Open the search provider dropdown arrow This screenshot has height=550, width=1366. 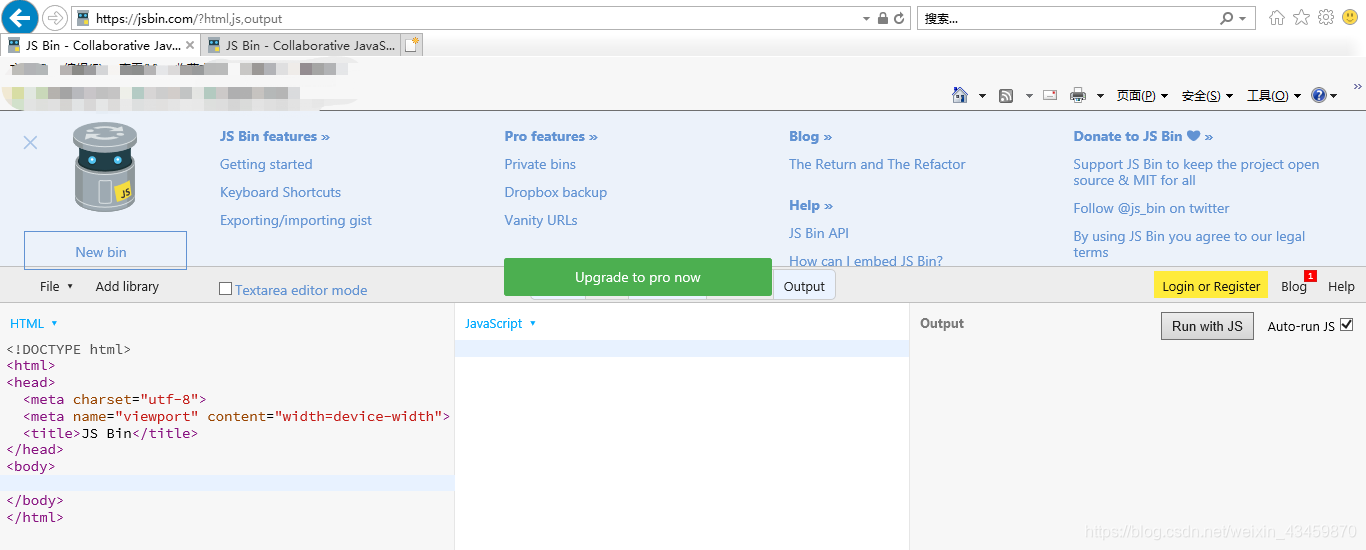[1242, 18]
